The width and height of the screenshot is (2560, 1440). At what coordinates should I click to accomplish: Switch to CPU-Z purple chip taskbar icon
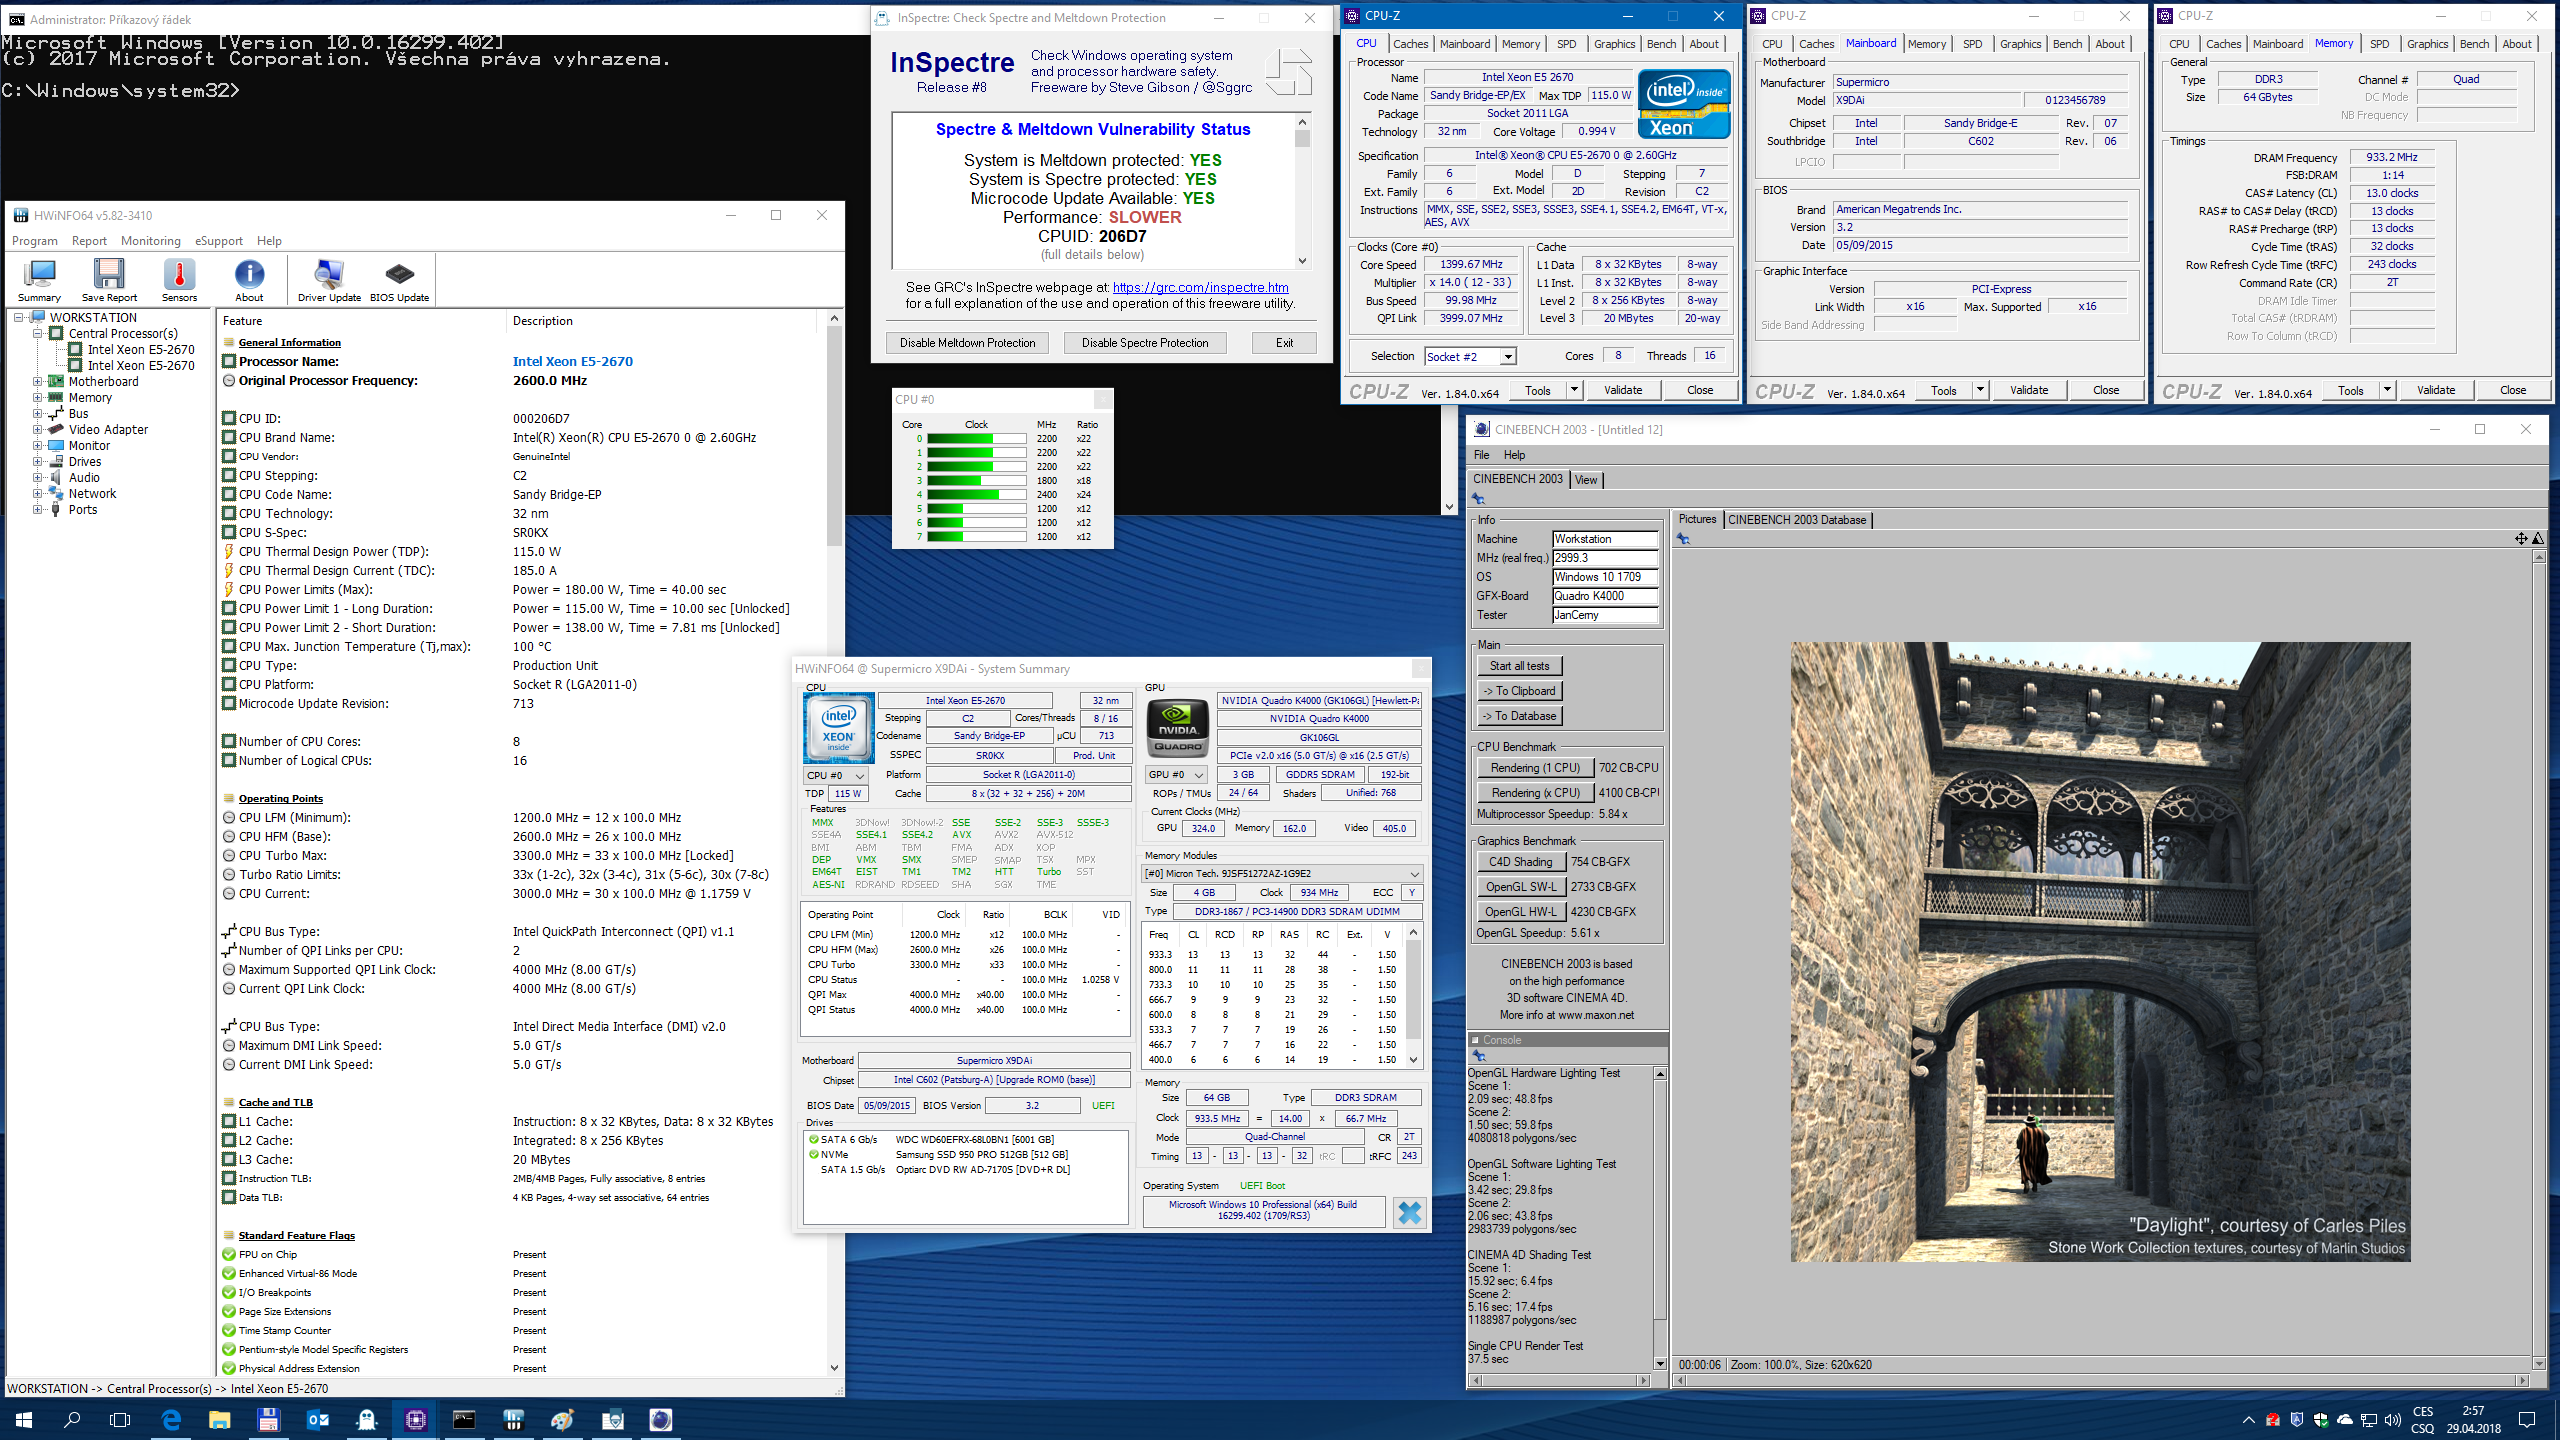(x=415, y=1419)
